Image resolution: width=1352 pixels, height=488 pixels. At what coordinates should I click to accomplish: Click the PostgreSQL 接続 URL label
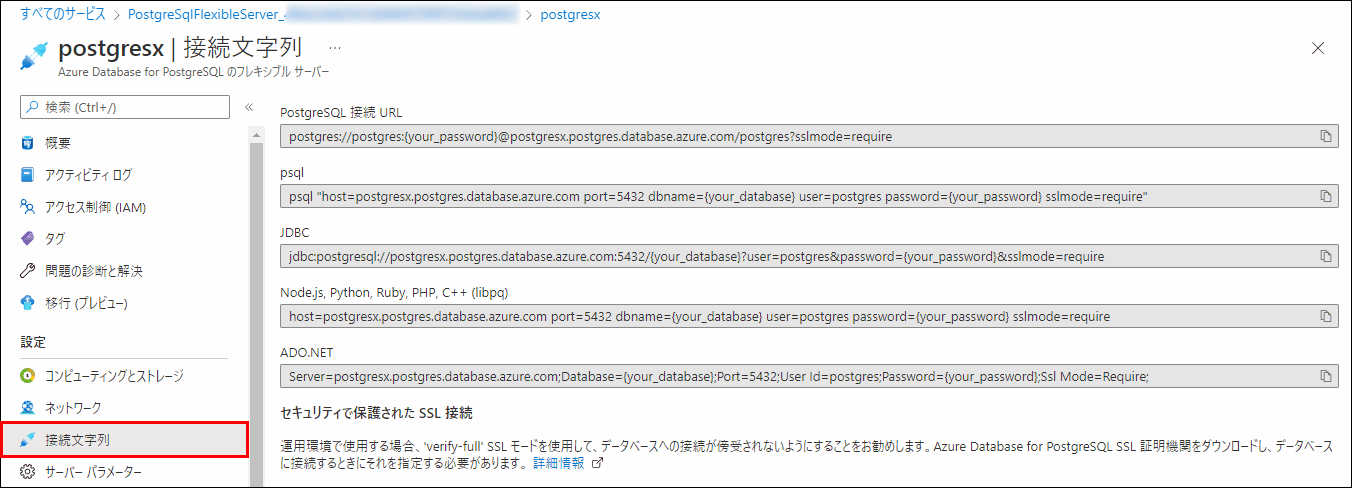341,112
